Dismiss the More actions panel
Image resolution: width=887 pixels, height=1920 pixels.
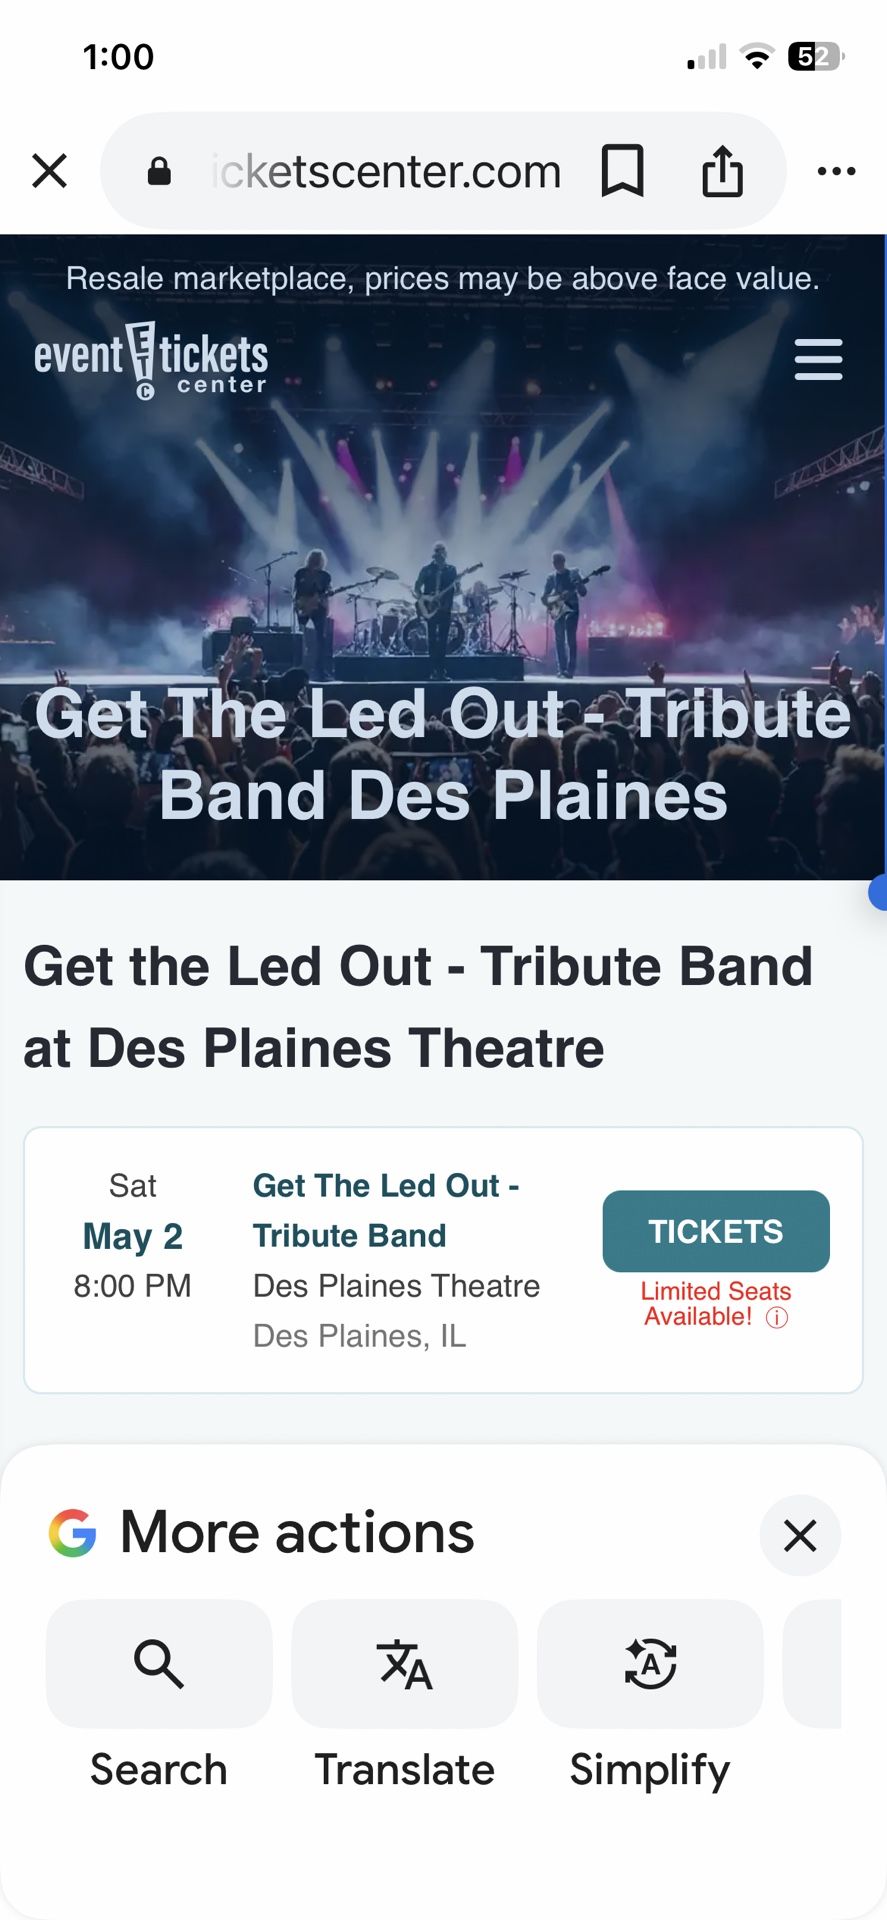pos(800,1535)
